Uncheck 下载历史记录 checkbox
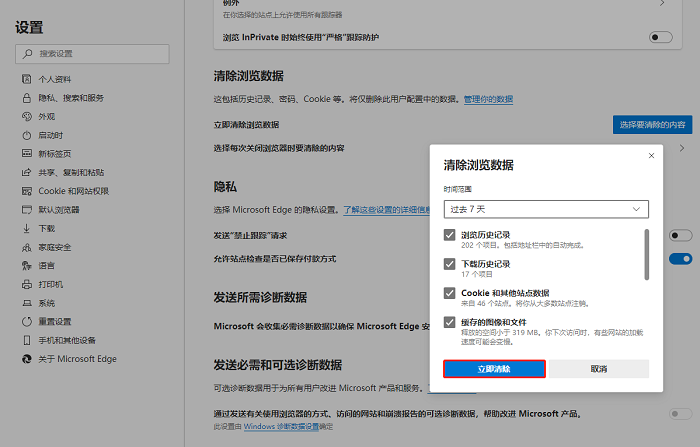Screen dimensions: 700x447 (x=450, y=264)
